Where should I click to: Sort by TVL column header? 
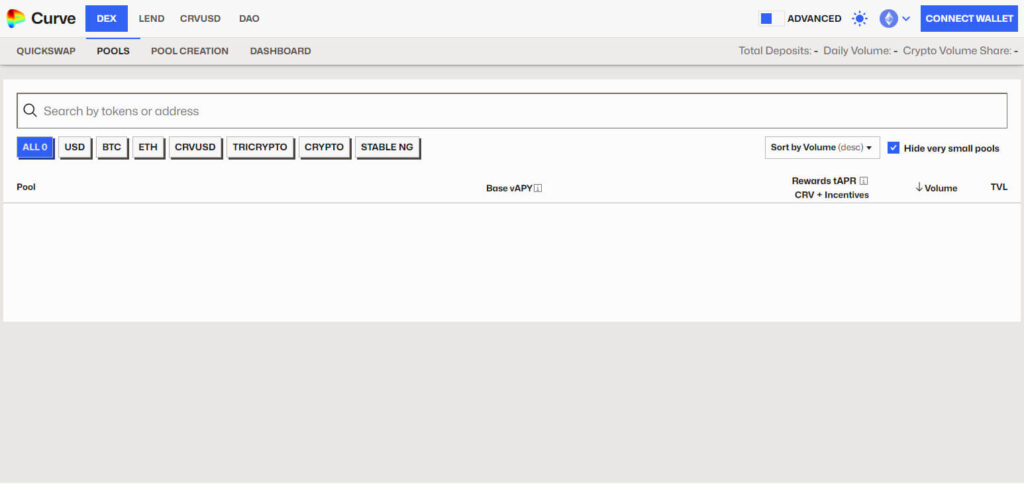tap(999, 187)
